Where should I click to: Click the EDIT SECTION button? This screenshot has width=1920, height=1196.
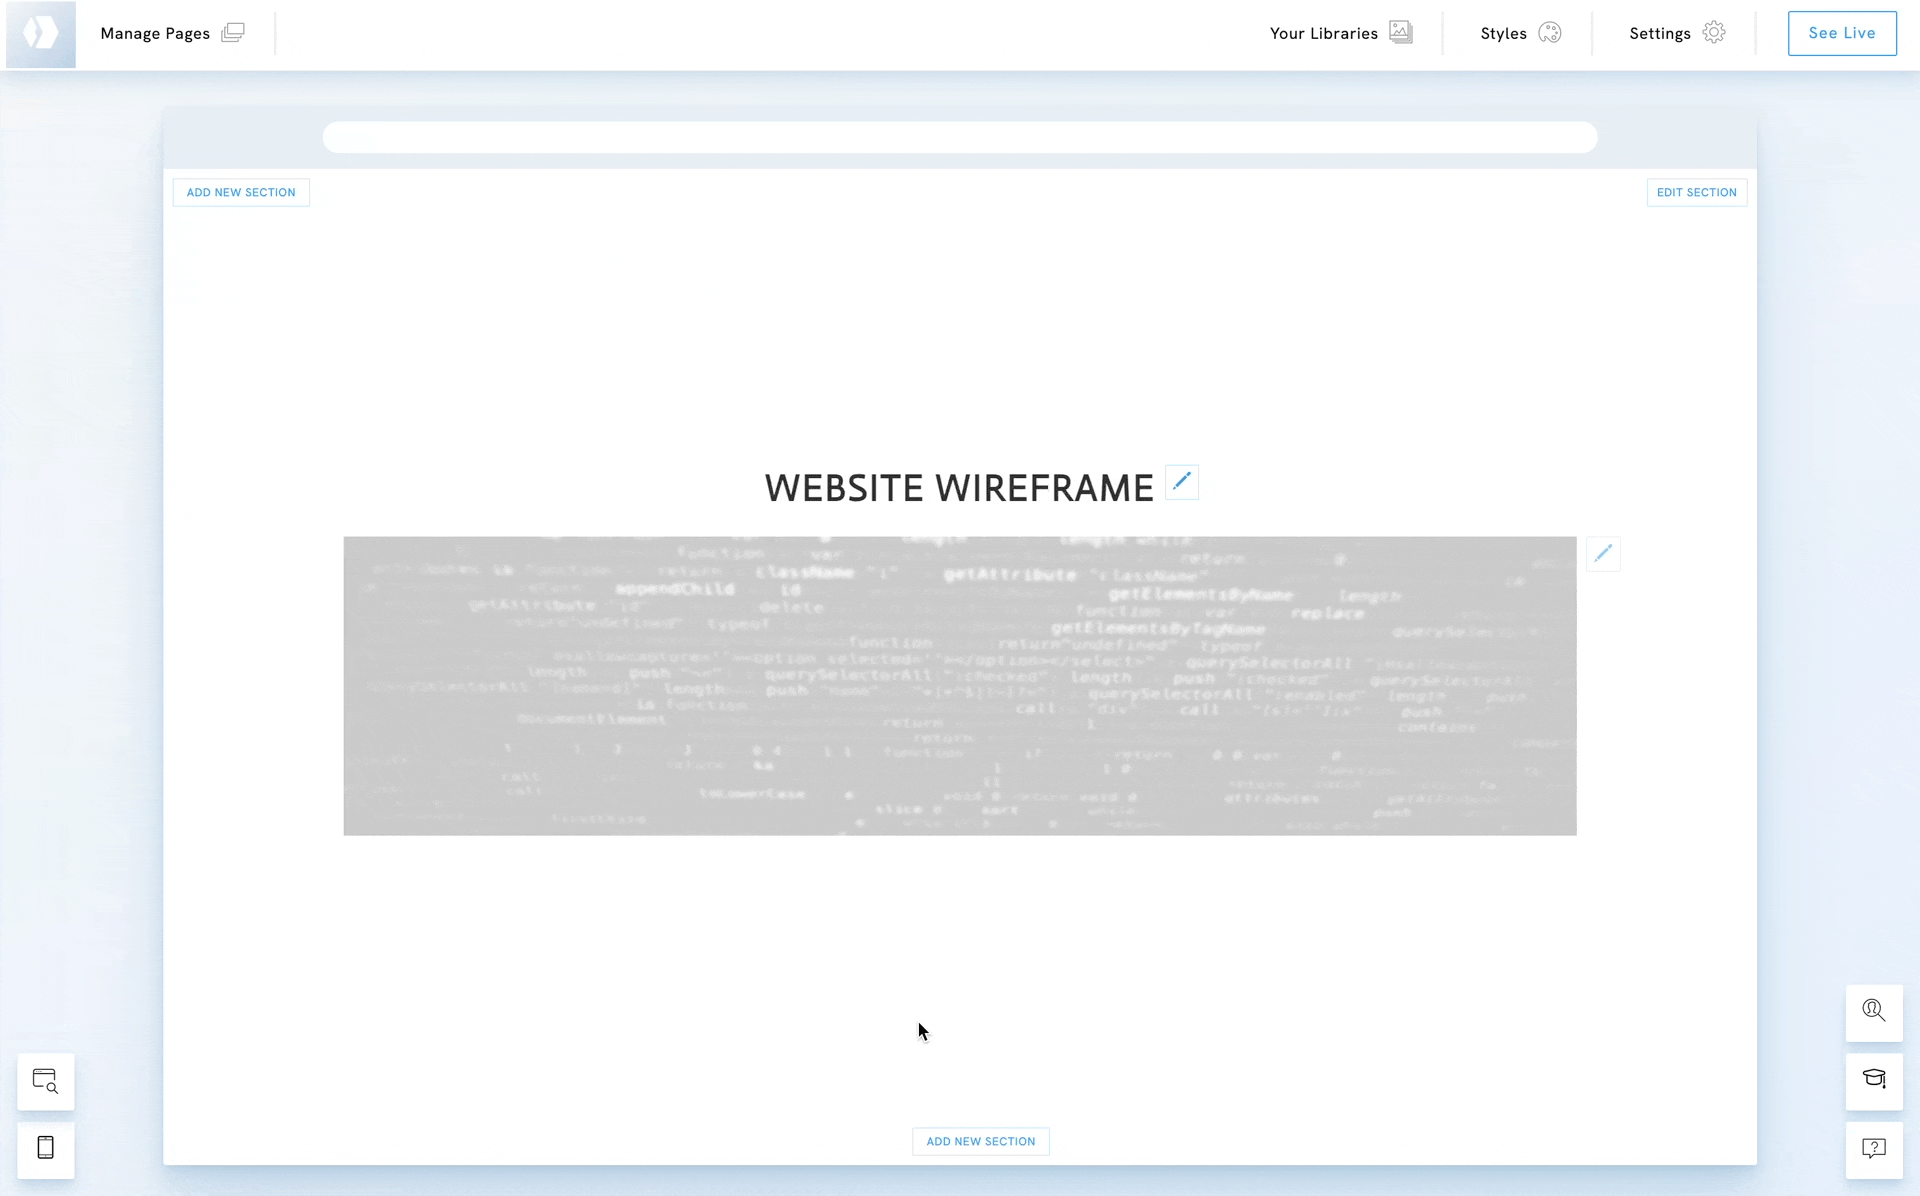[x=1696, y=192]
